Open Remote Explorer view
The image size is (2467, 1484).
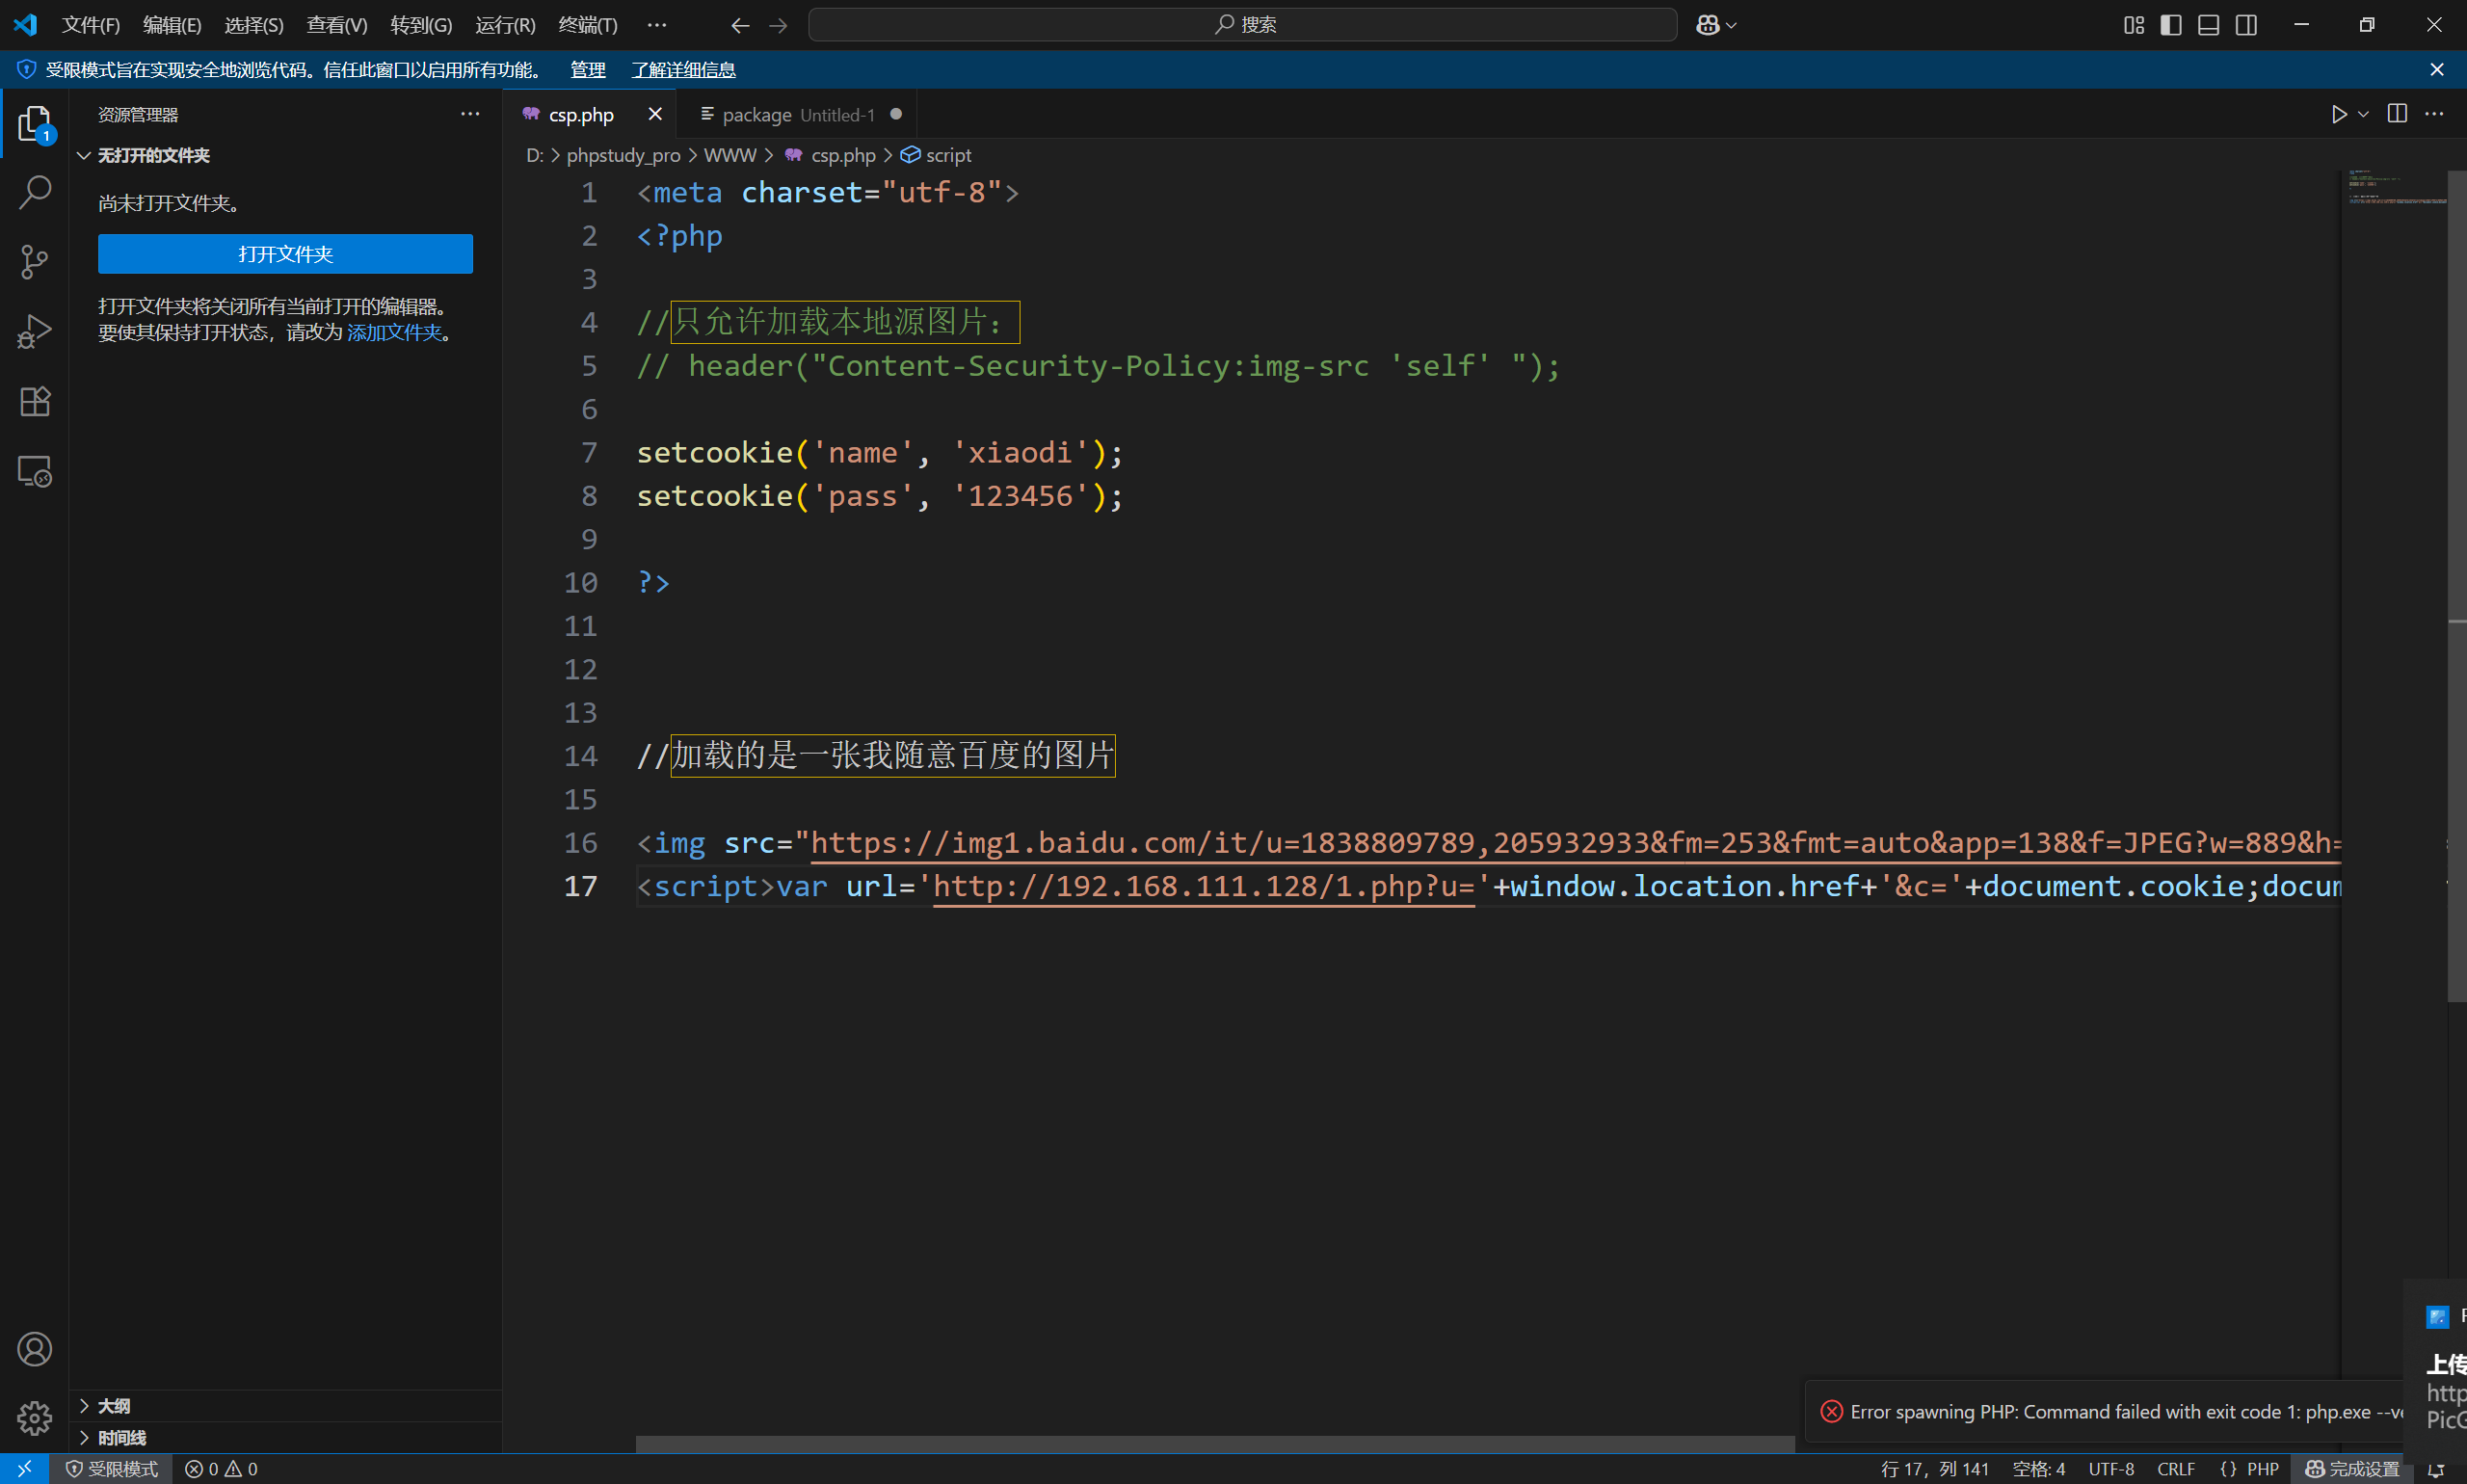(35, 471)
